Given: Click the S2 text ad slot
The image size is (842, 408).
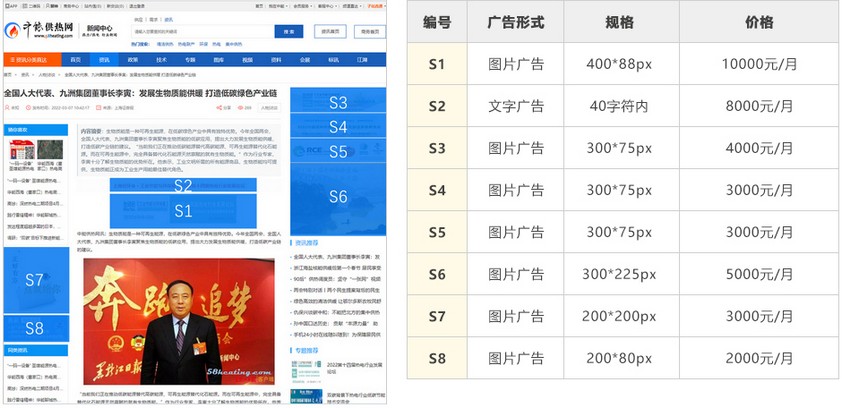Looking at the screenshot, I should click(x=183, y=185).
